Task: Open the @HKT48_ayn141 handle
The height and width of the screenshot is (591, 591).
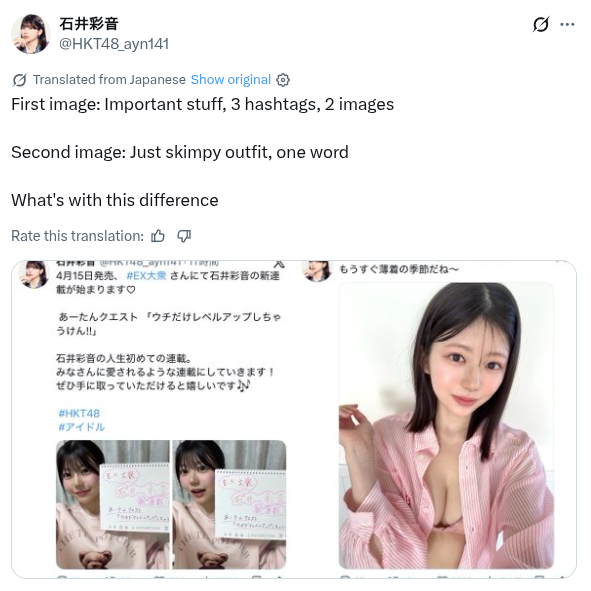Action: [x=114, y=44]
